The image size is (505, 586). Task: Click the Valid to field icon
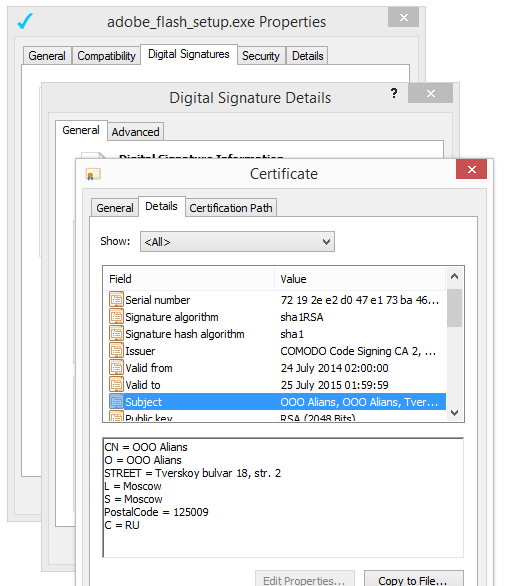[116, 385]
